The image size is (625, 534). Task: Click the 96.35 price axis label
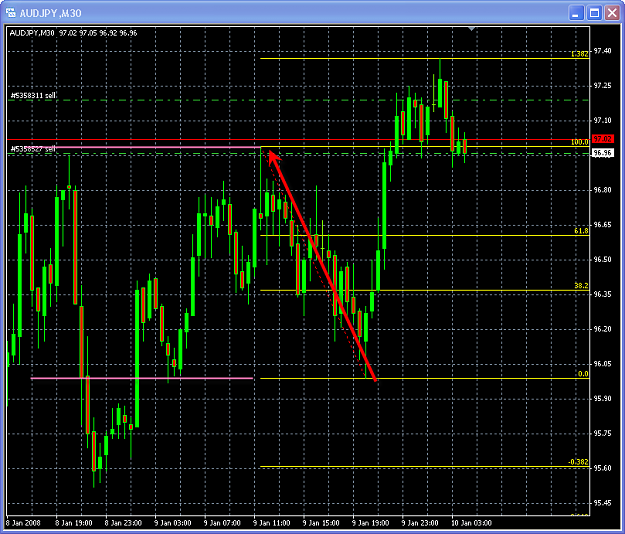602,294
